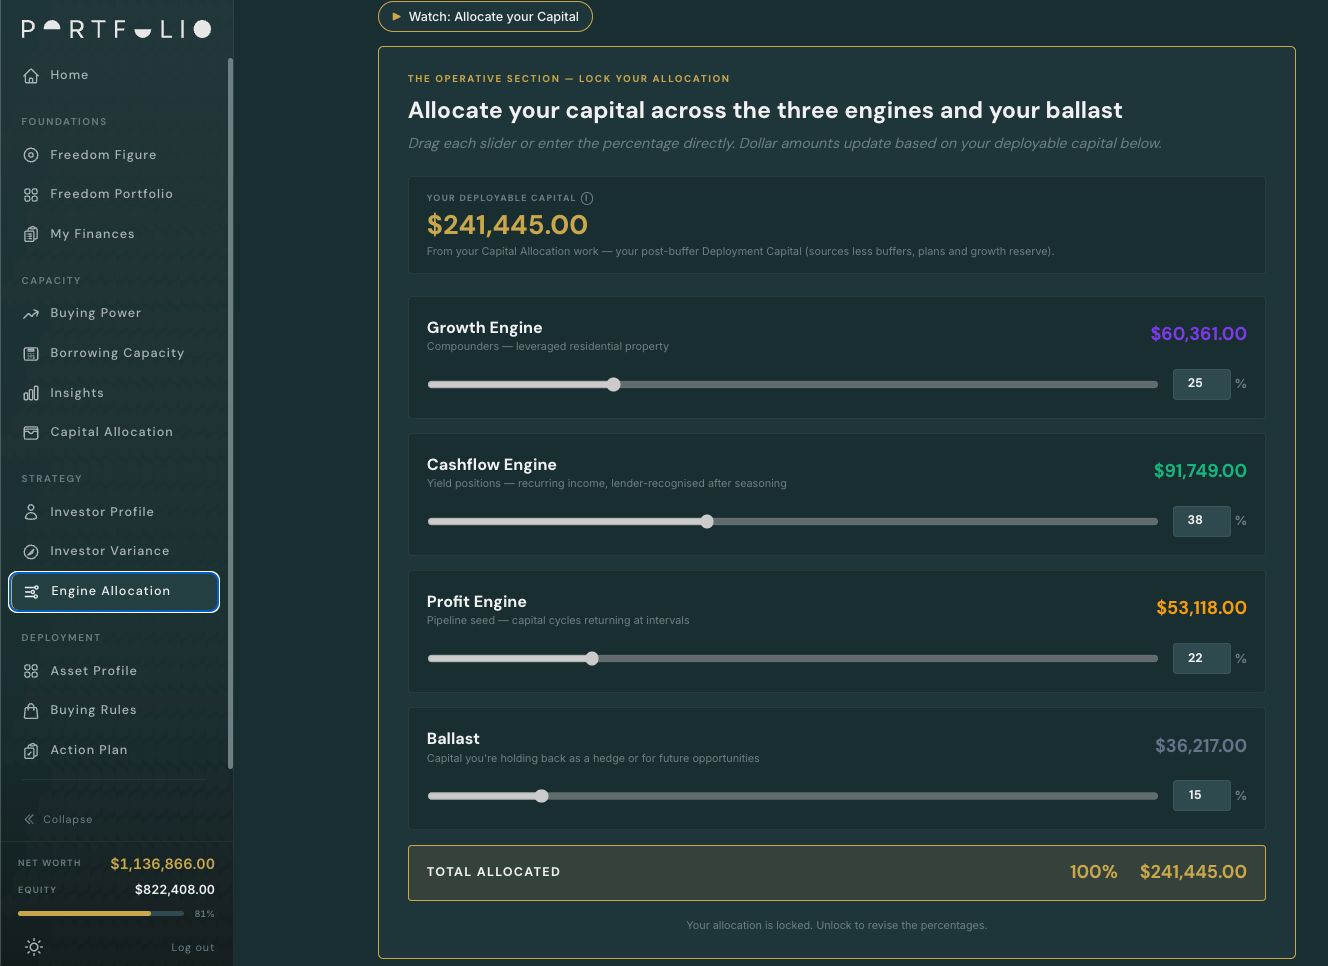Log out of the account
The image size is (1328, 966).
(193, 947)
